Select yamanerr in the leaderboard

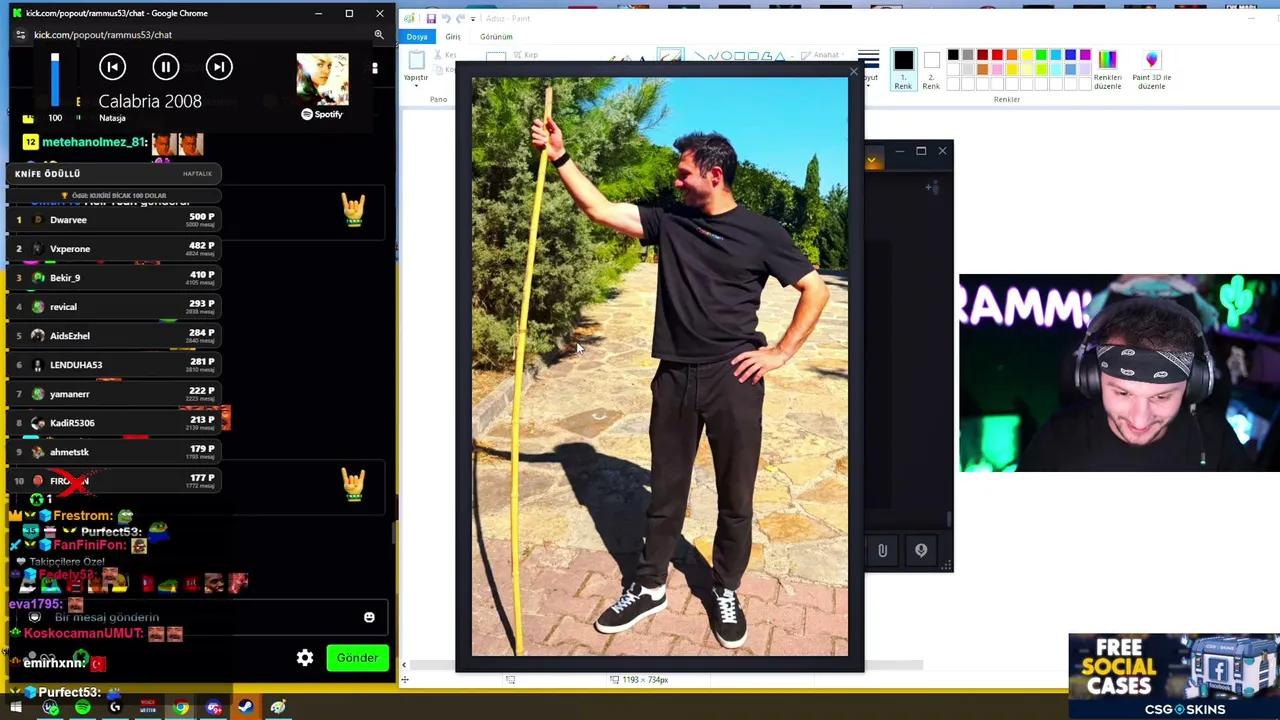(x=113, y=393)
